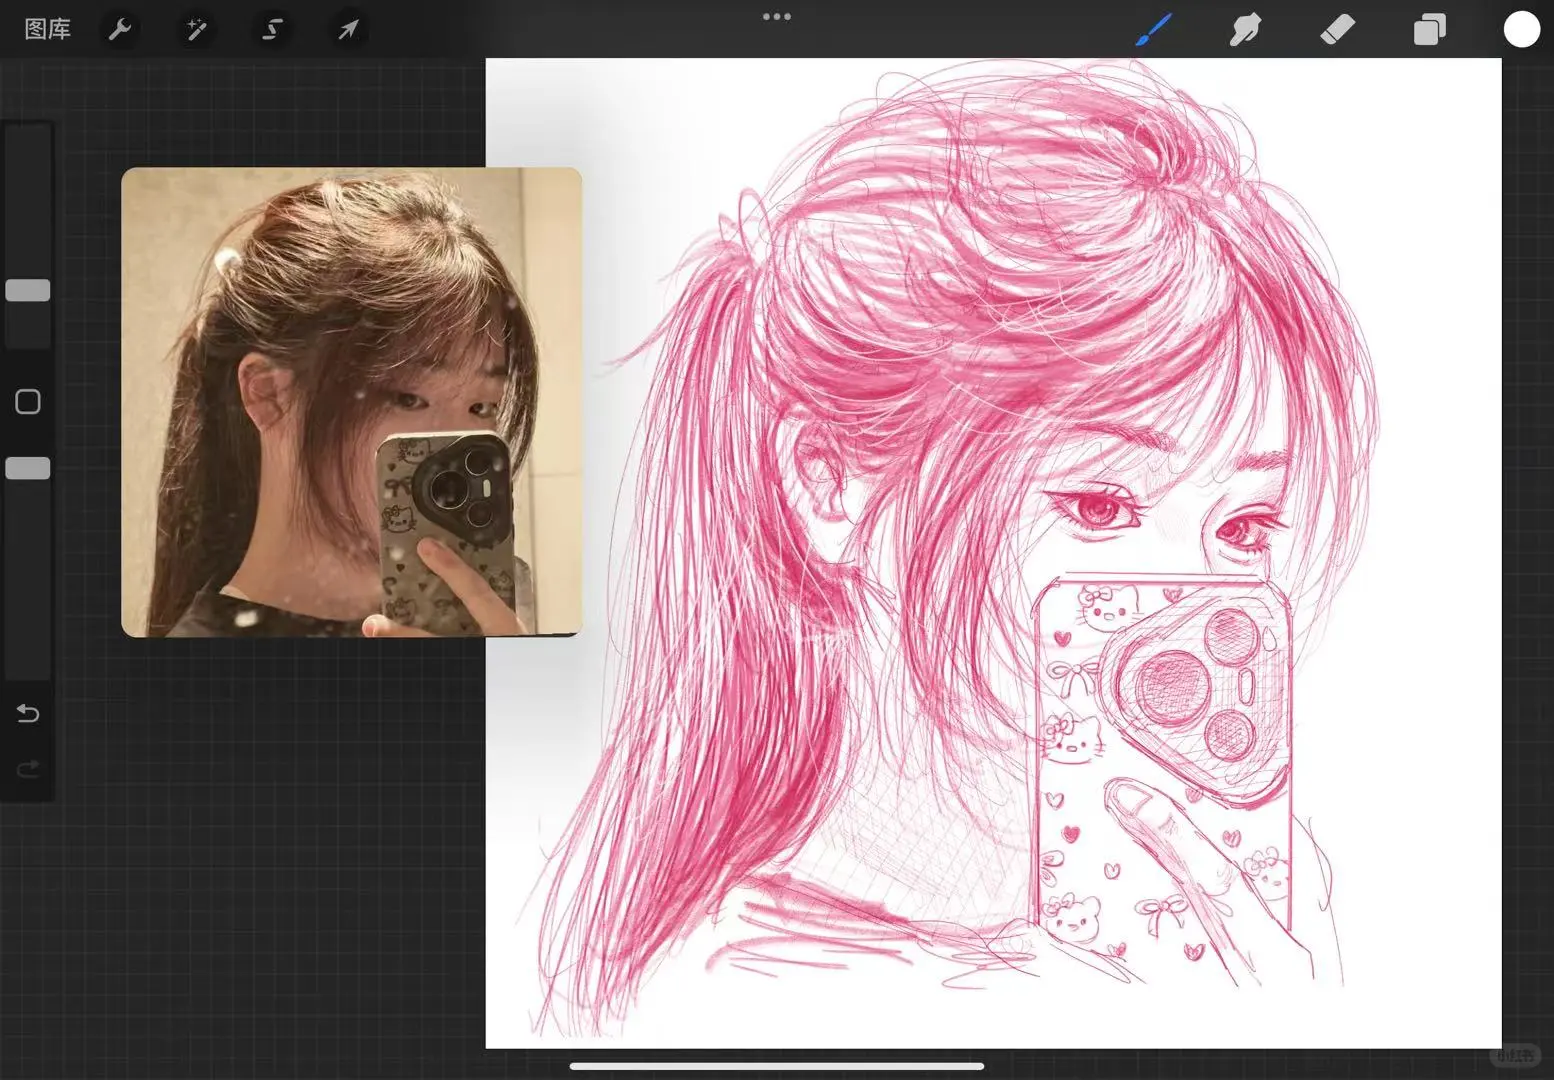
Task: Activate the Selection S-shaped tool
Action: [272, 29]
